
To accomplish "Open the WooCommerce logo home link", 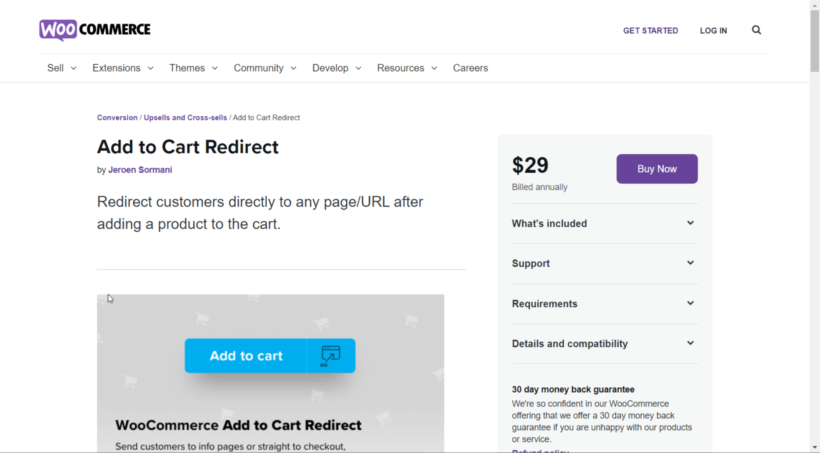I will (95, 30).
